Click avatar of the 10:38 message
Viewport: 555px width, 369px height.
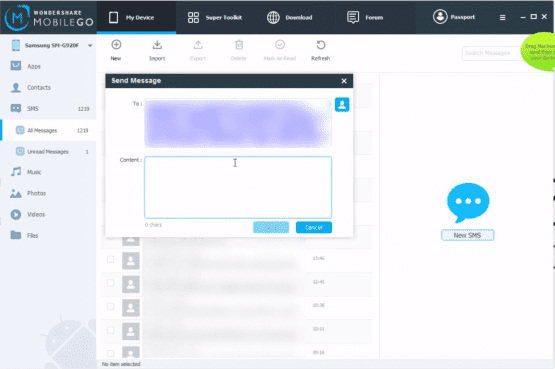pyautogui.click(x=131, y=308)
